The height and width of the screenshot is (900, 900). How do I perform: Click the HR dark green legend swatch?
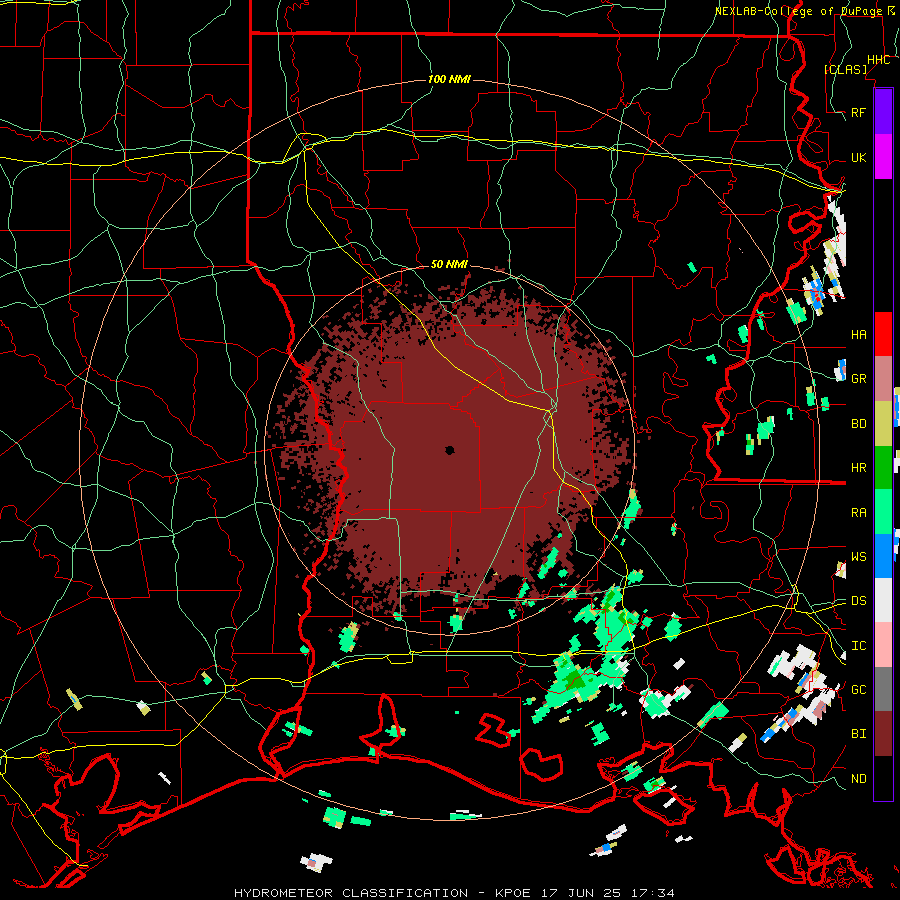(883, 467)
